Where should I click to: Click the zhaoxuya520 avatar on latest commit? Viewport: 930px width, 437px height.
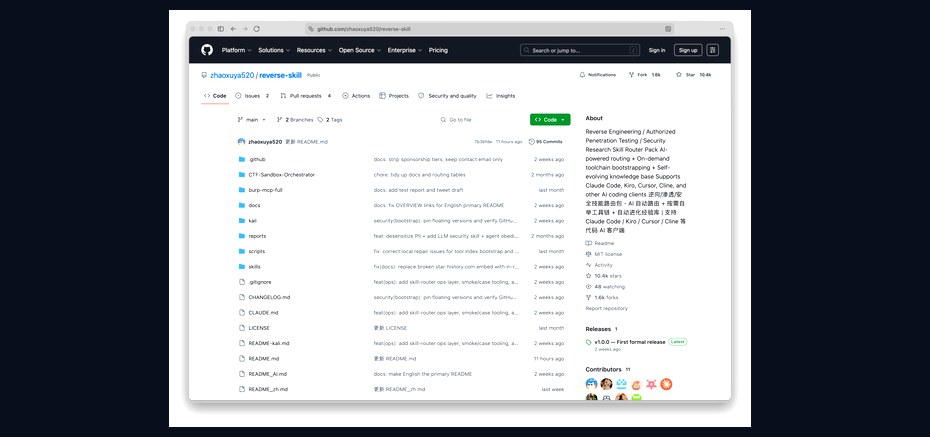(x=241, y=142)
